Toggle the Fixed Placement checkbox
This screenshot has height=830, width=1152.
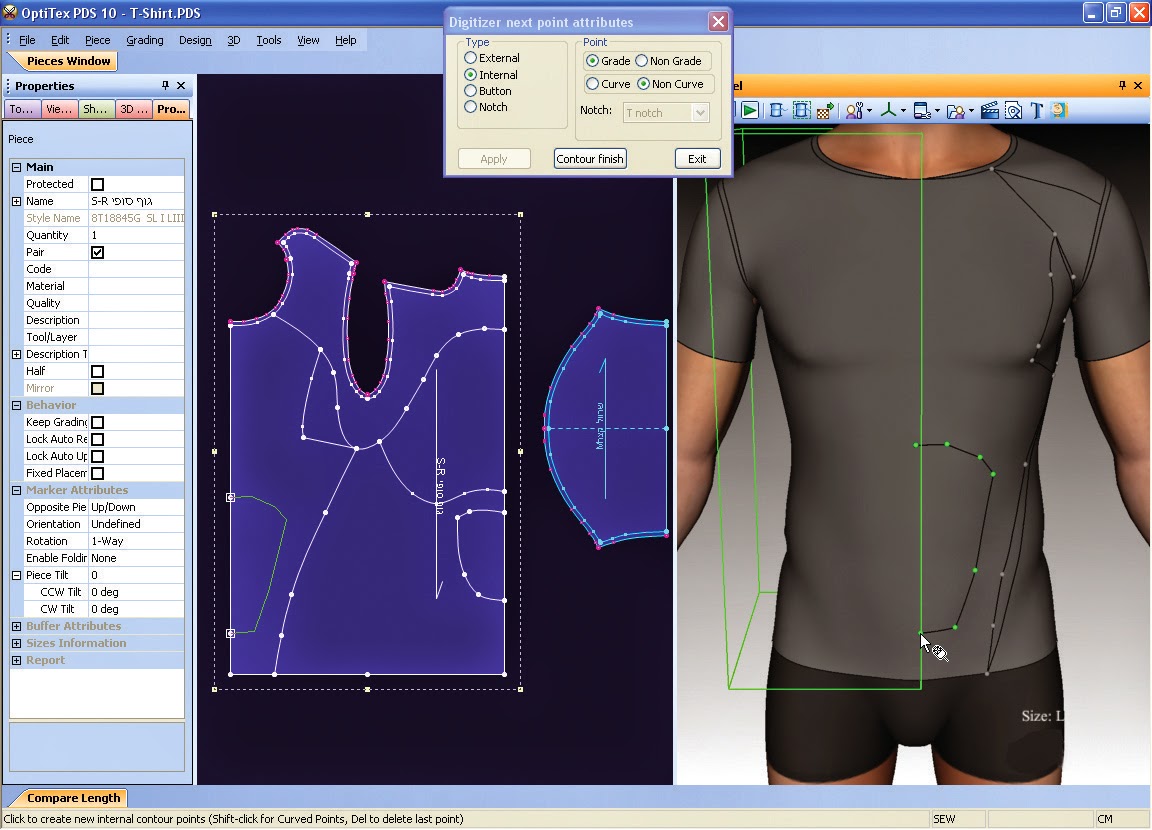pyautogui.click(x=97, y=473)
